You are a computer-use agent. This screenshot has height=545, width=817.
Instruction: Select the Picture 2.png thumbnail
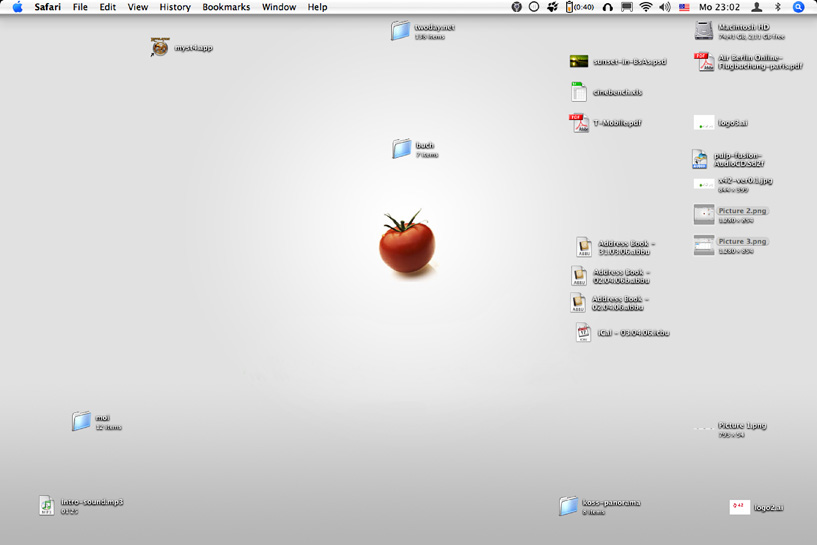click(704, 214)
